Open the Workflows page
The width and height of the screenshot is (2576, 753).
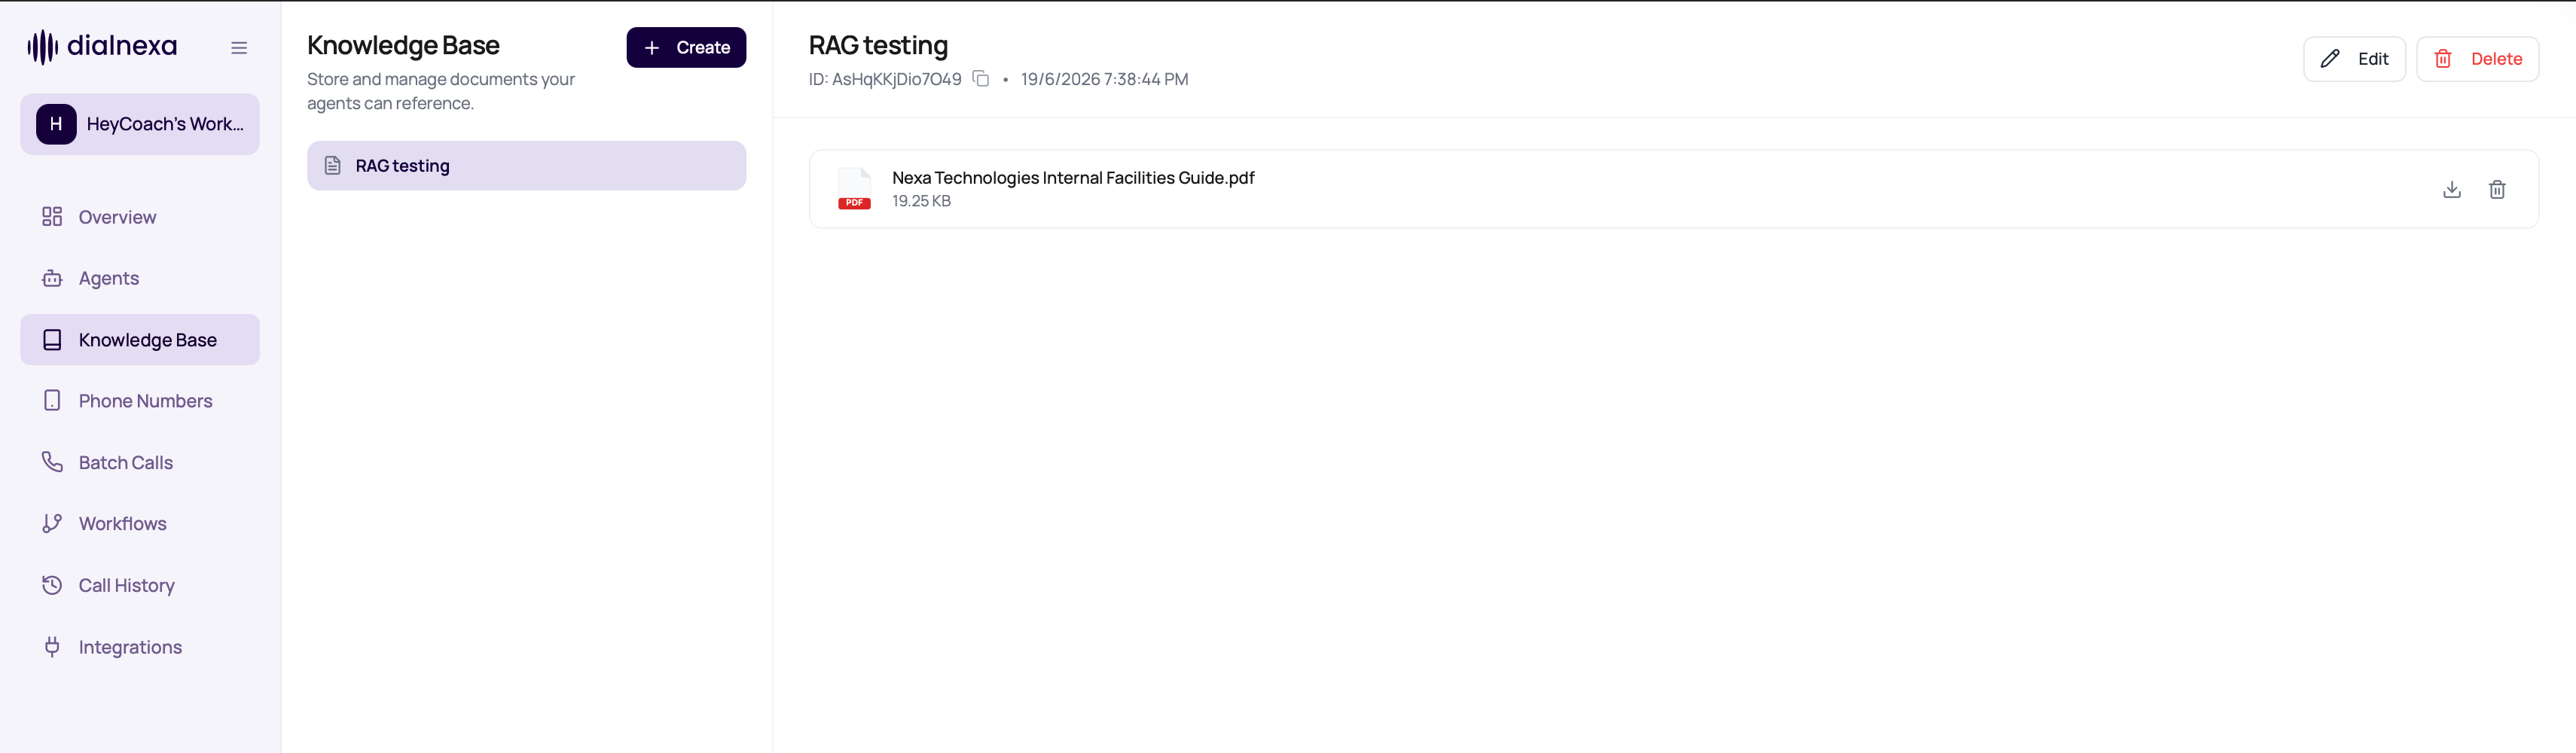[140, 523]
